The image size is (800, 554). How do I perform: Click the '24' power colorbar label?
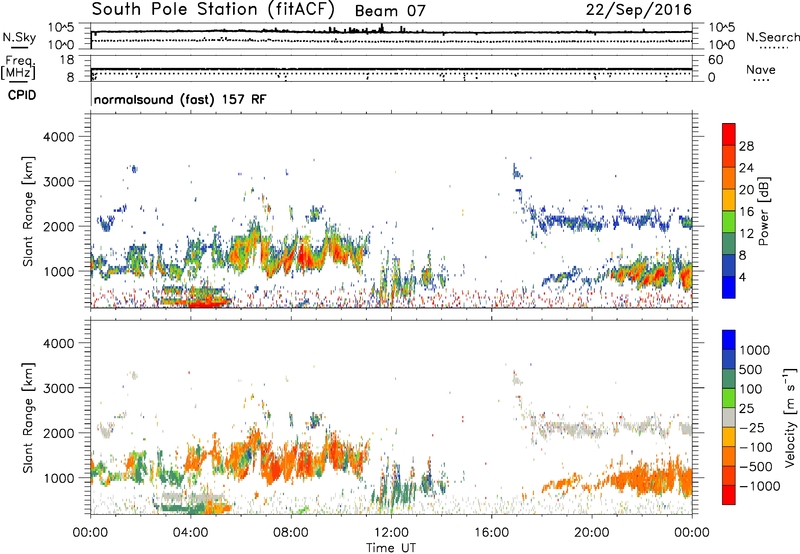(746, 168)
